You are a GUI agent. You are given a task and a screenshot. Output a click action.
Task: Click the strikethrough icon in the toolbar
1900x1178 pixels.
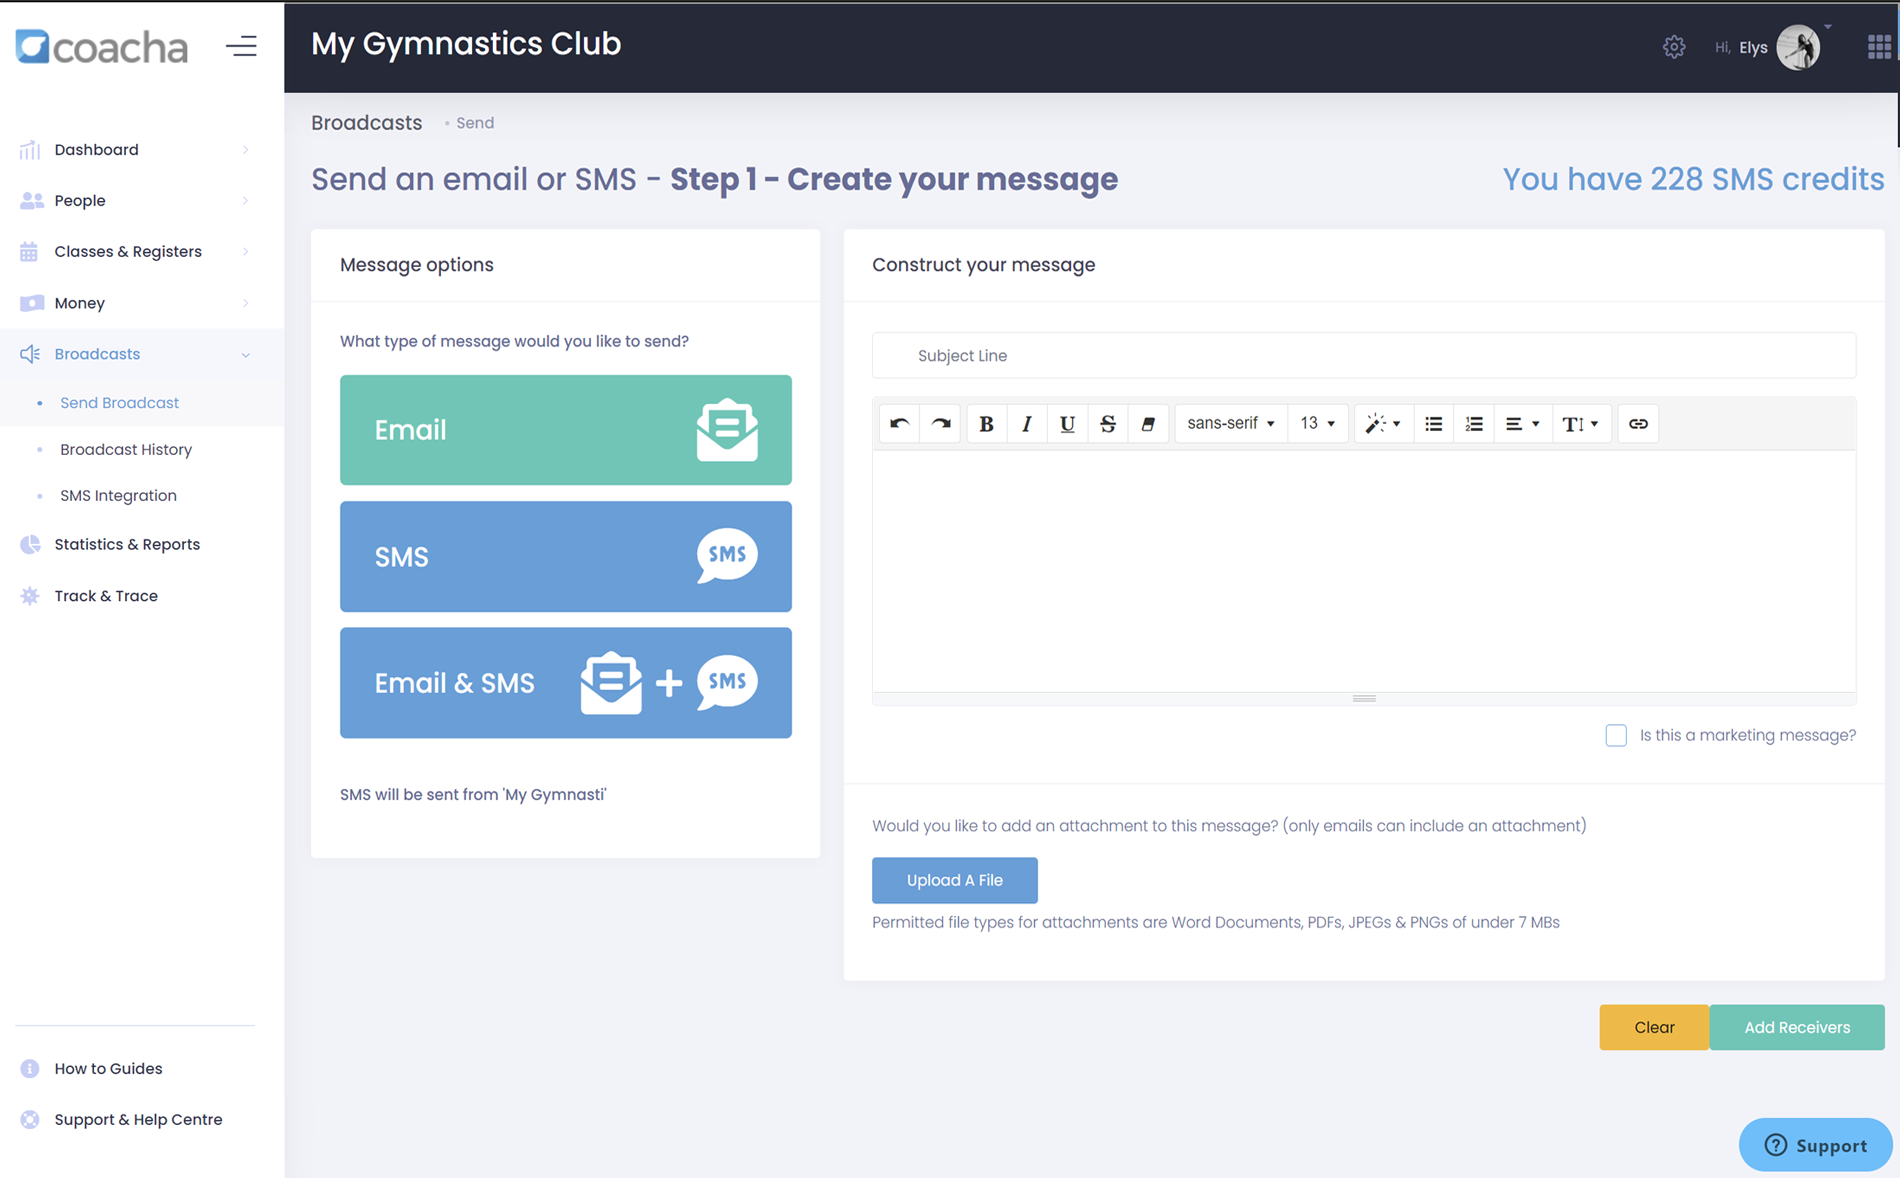(x=1107, y=423)
